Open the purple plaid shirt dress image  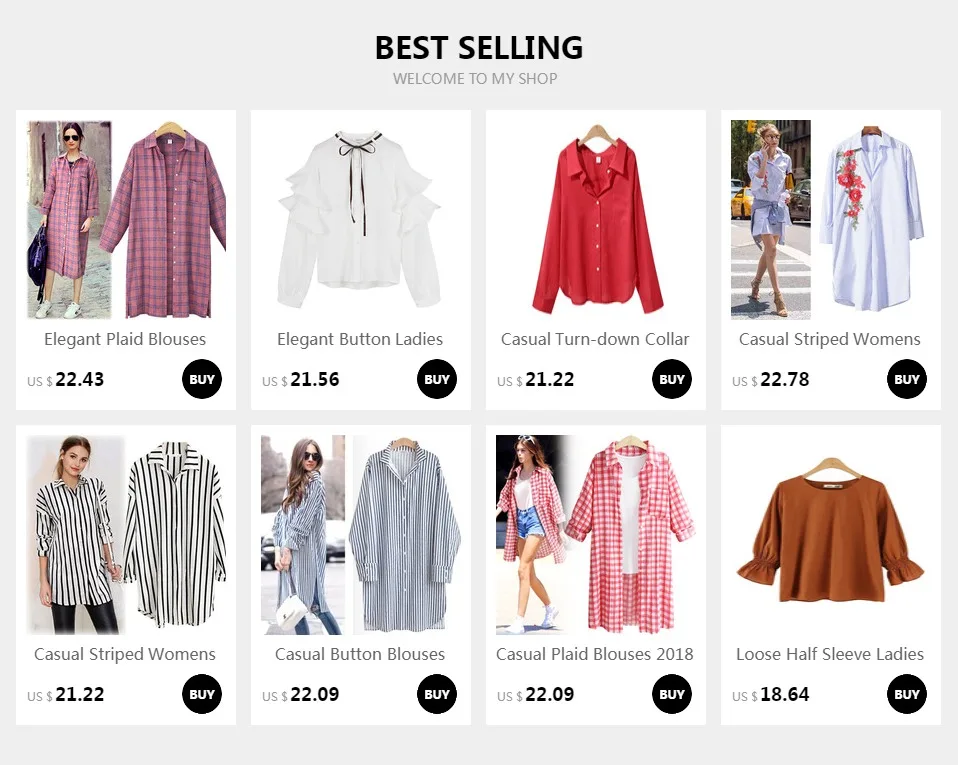126,220
